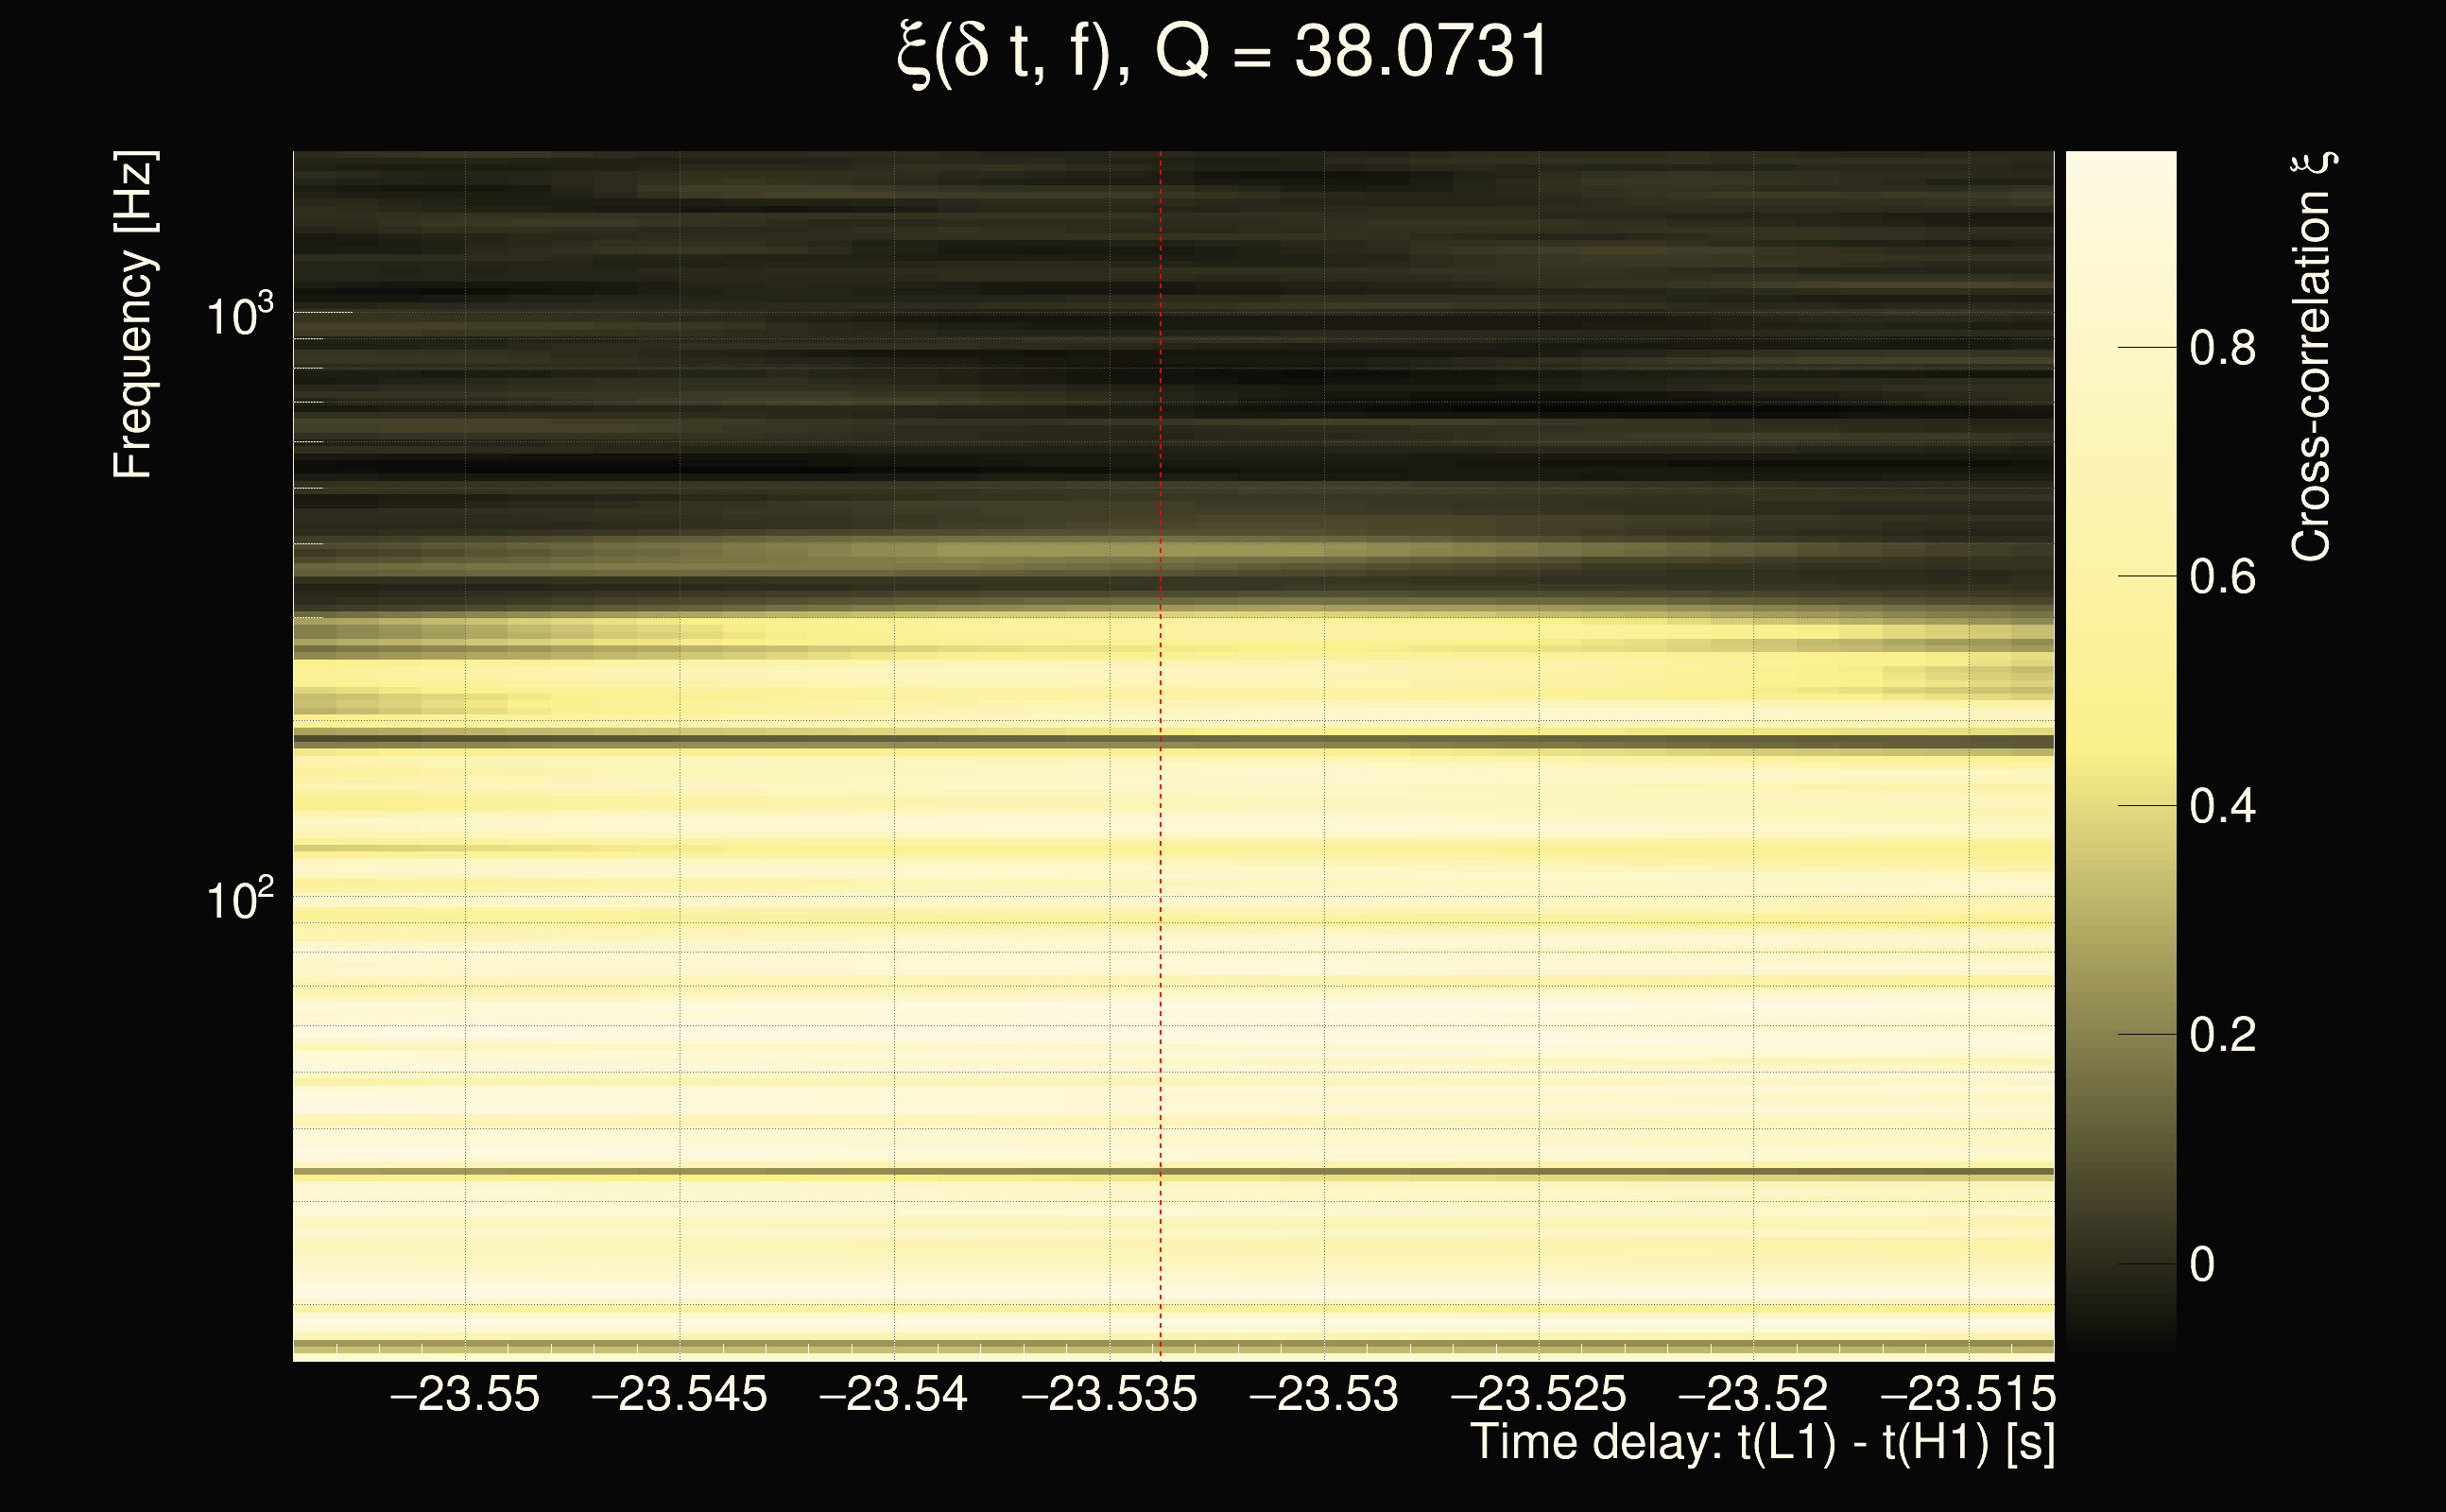Select the -23.54 time delay tick label
Viewport: 2446px width, 1512px height.
tap(893, 1394)
